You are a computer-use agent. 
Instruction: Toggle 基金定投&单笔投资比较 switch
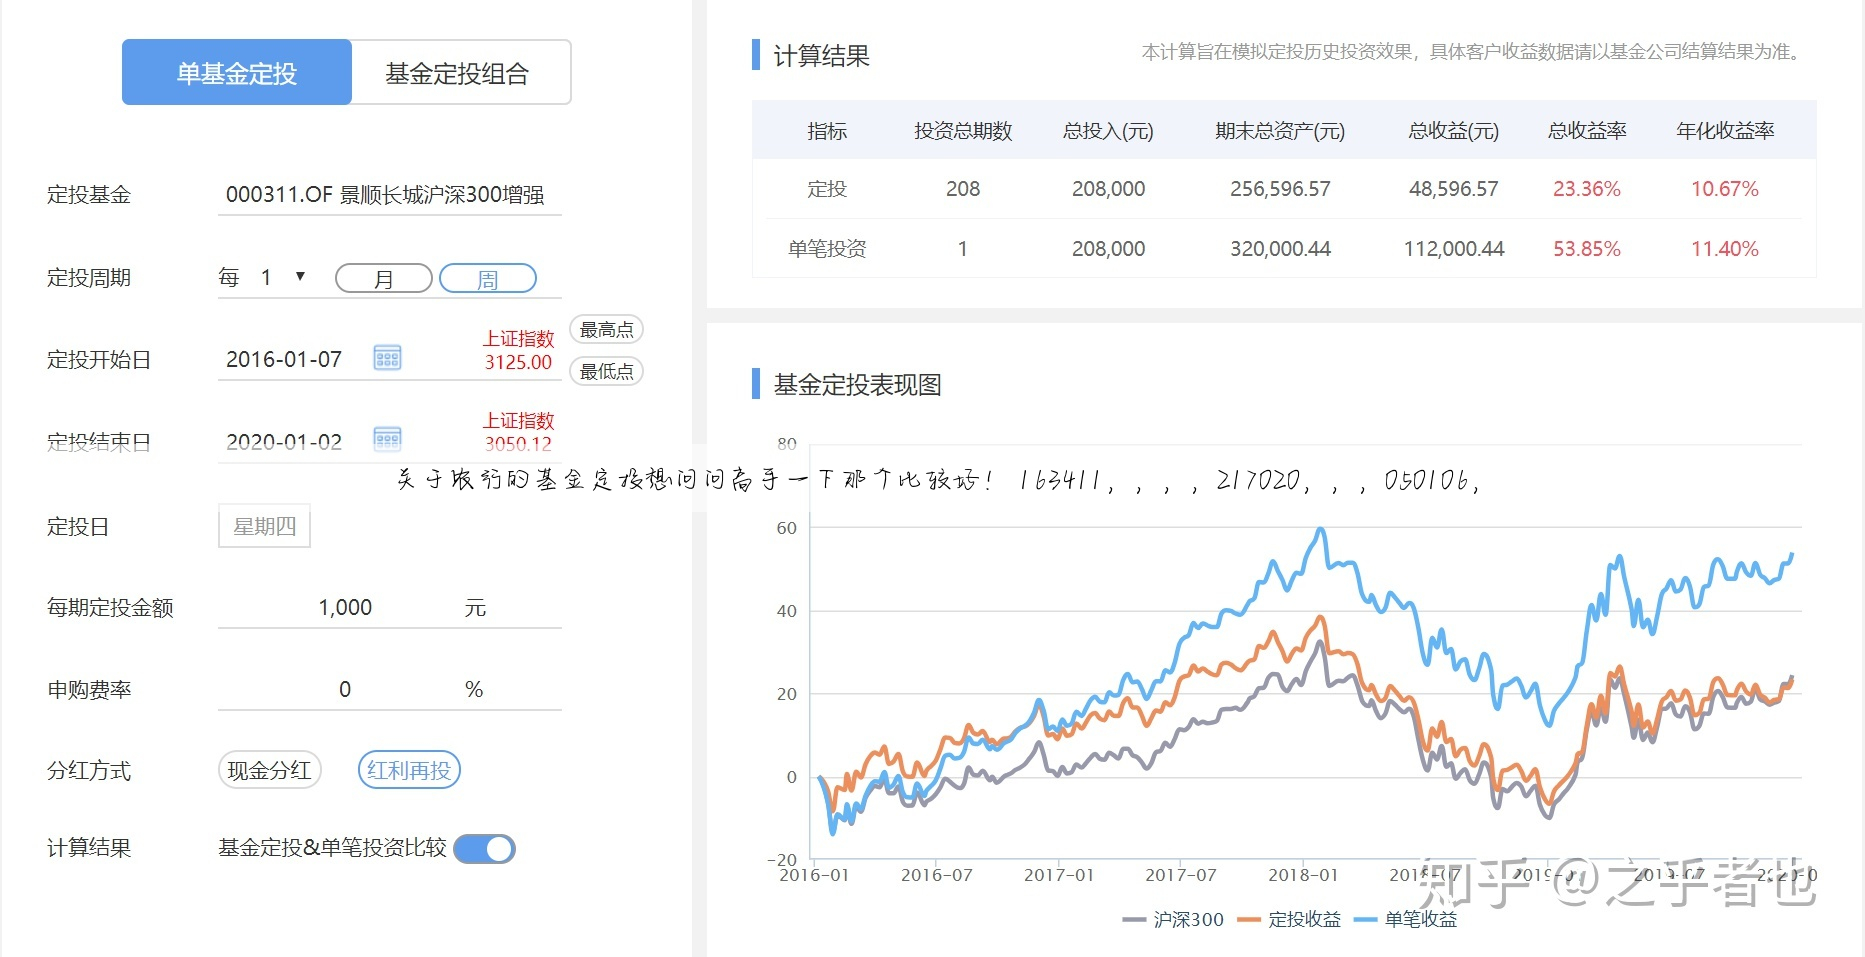pos(485,849)
